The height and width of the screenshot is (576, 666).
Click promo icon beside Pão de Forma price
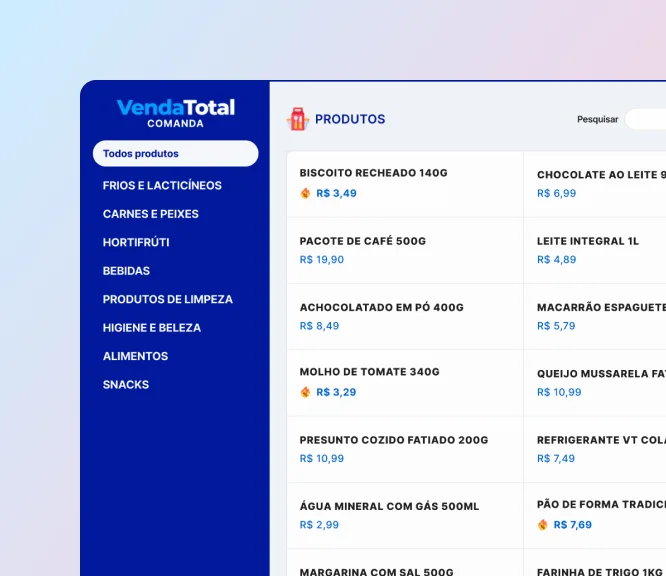tap(543, 525)
